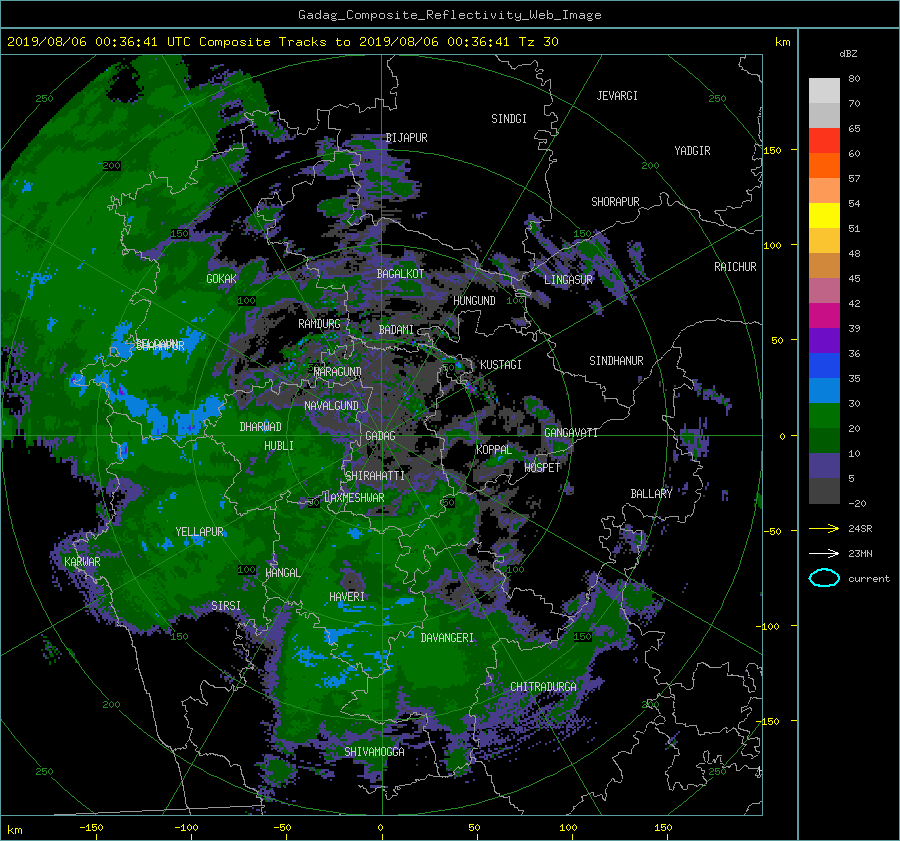This screenshot has height=841, width=900.
Task: Click the GADAG radar center label
Action: 380,436
